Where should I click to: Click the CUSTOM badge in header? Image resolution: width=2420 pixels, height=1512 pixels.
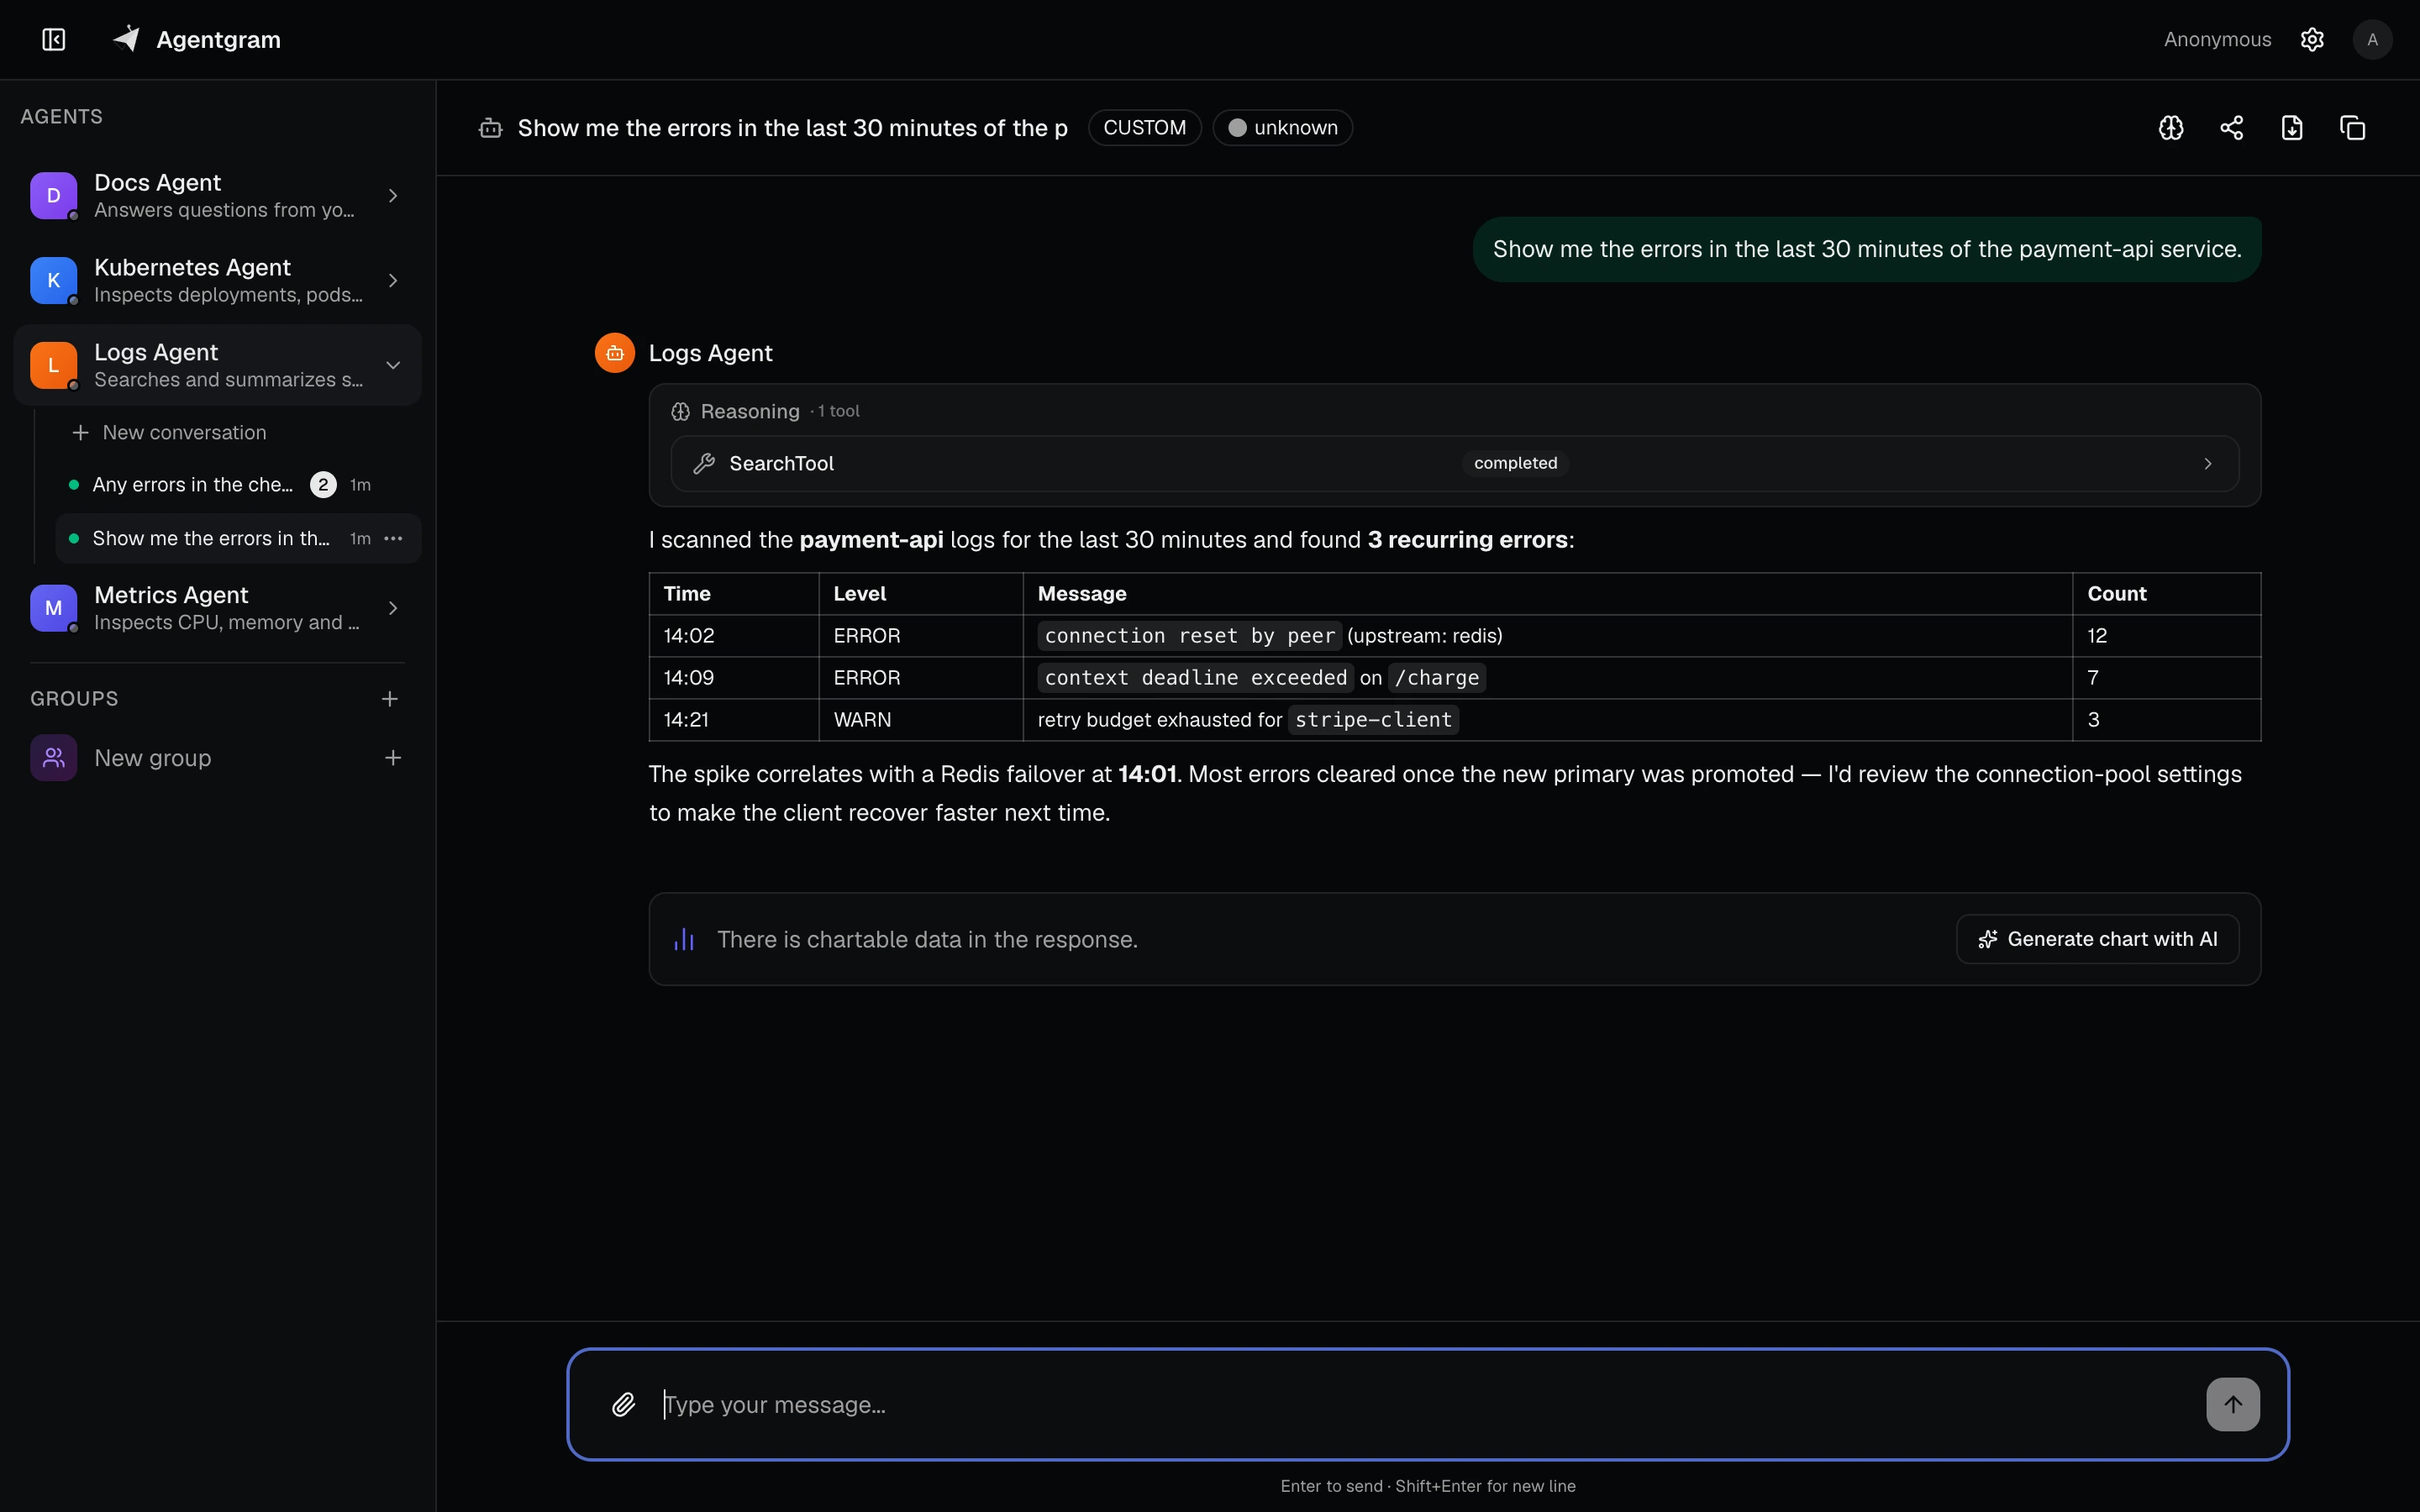1144,128
